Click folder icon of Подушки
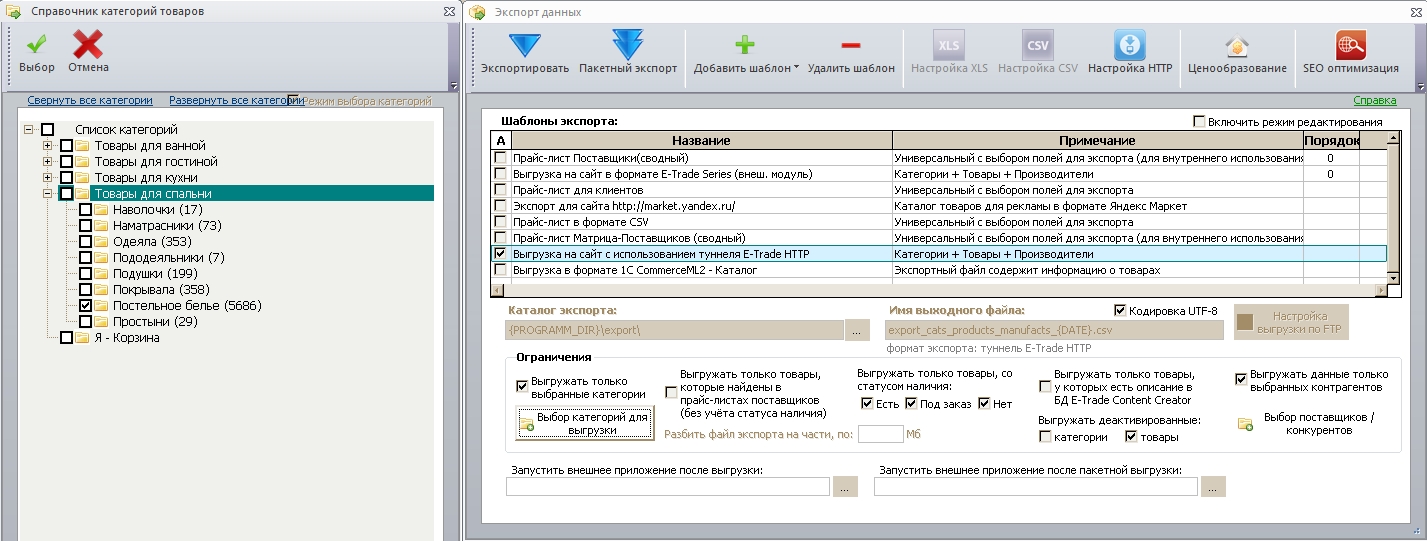The width and height of the screenshot is (1427, 541). (x=102, y=274)
